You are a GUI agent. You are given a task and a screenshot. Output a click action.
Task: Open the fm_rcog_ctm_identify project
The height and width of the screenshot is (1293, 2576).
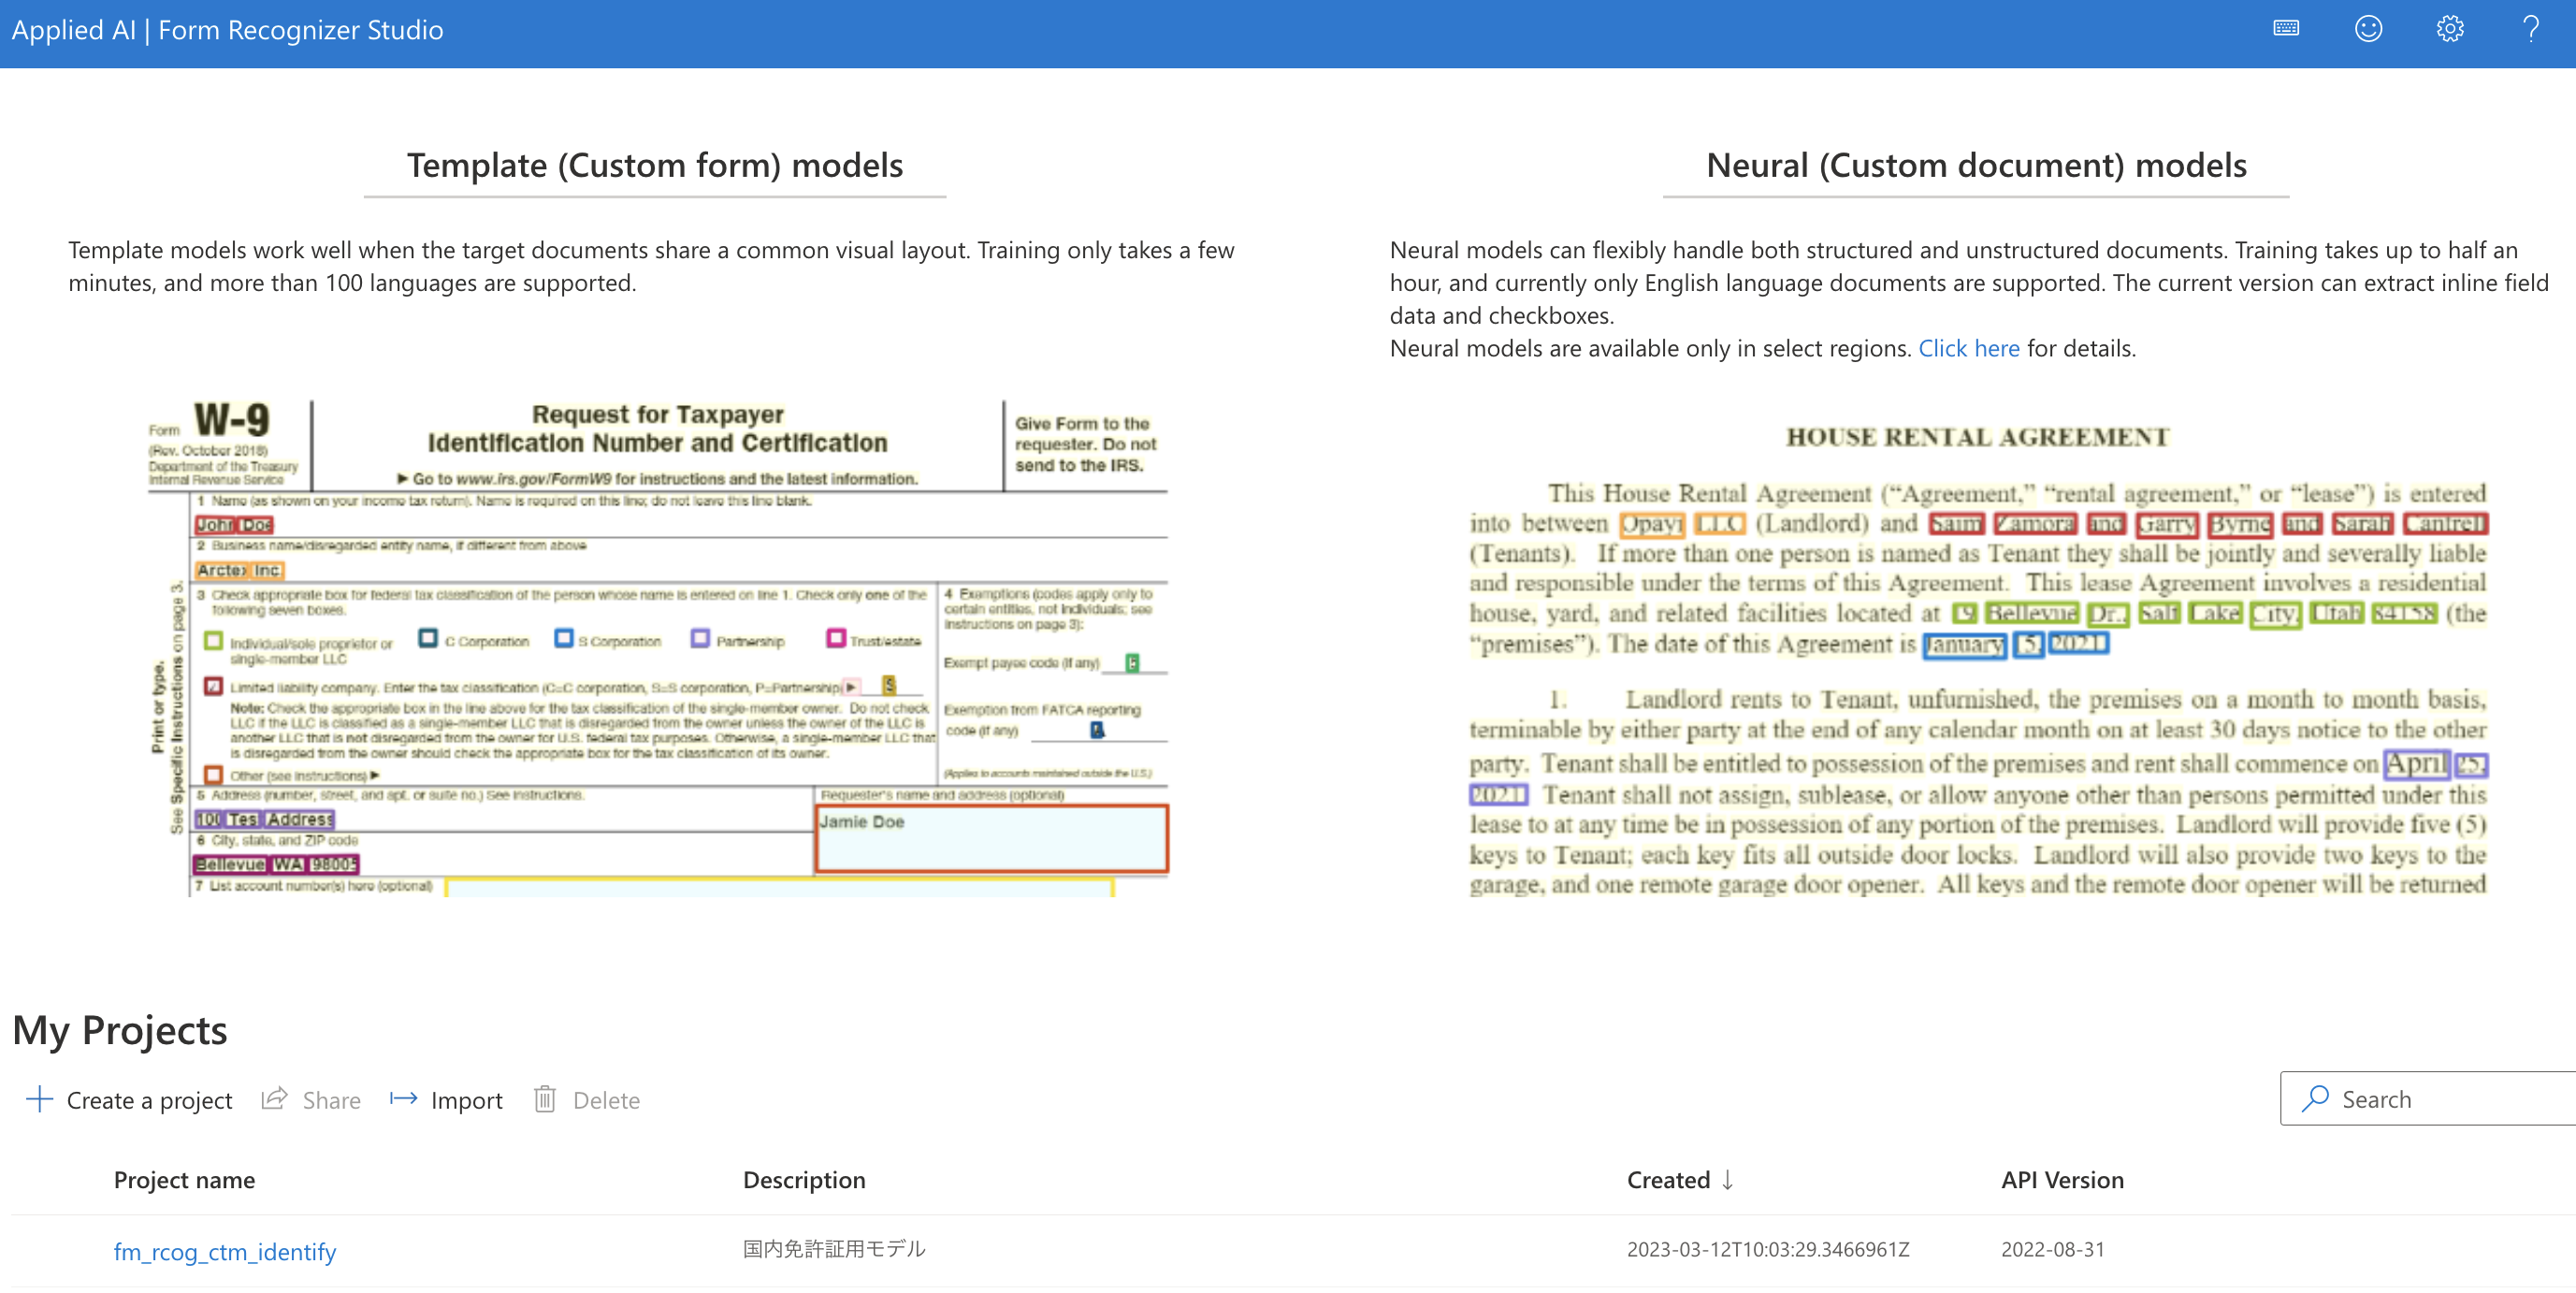click(x=225, y=1251)
